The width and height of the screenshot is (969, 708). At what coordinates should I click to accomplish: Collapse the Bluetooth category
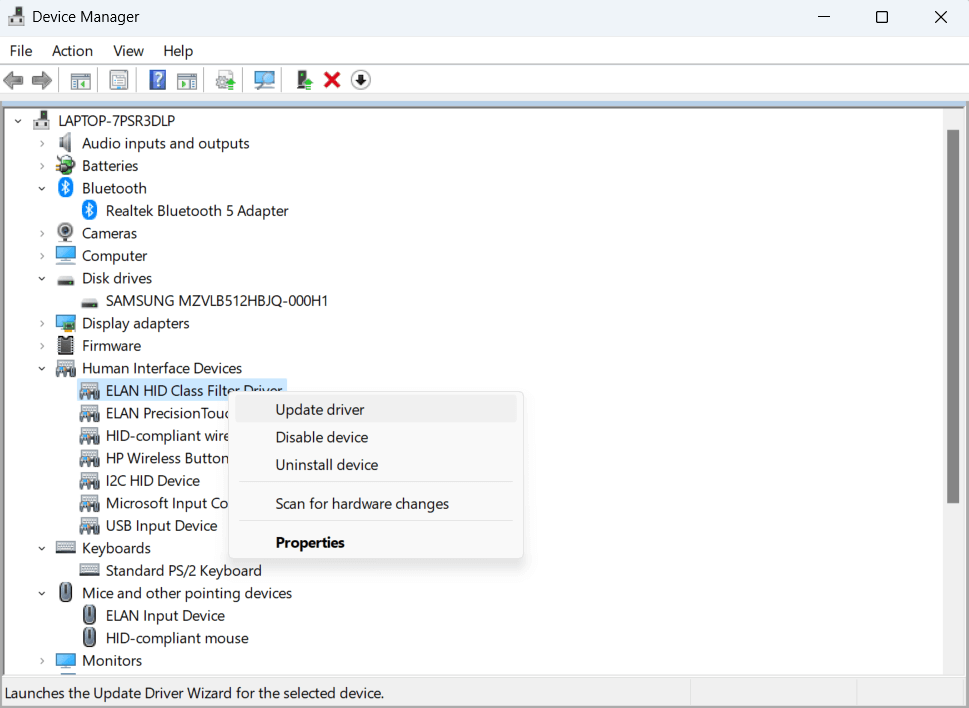coord(42,188)
